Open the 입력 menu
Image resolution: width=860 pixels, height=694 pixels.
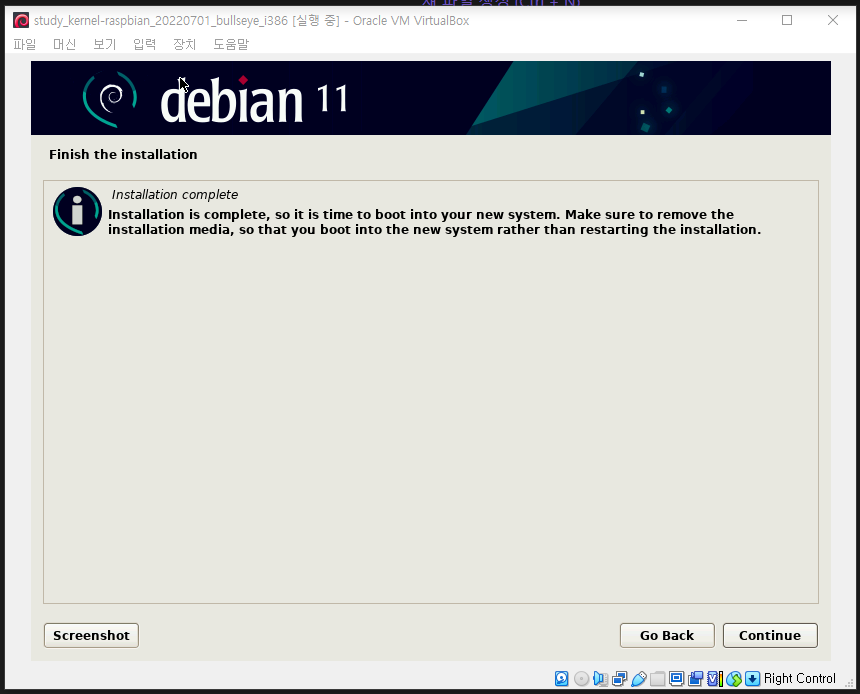pos(144,44)
